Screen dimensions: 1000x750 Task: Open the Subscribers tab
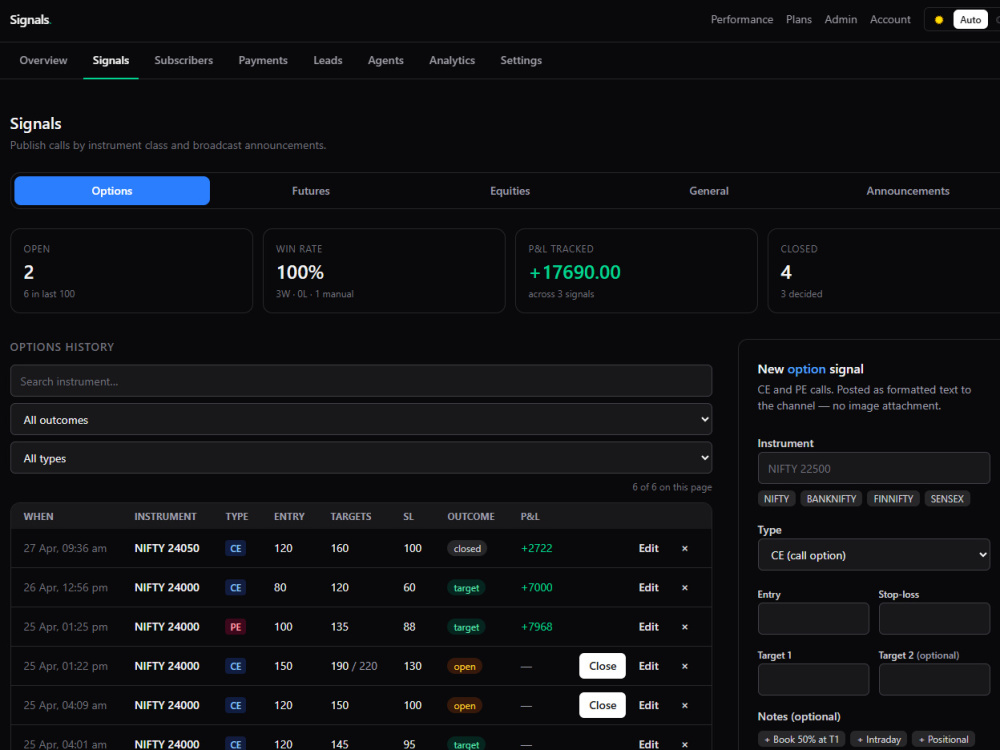click(x=184, y=60)
